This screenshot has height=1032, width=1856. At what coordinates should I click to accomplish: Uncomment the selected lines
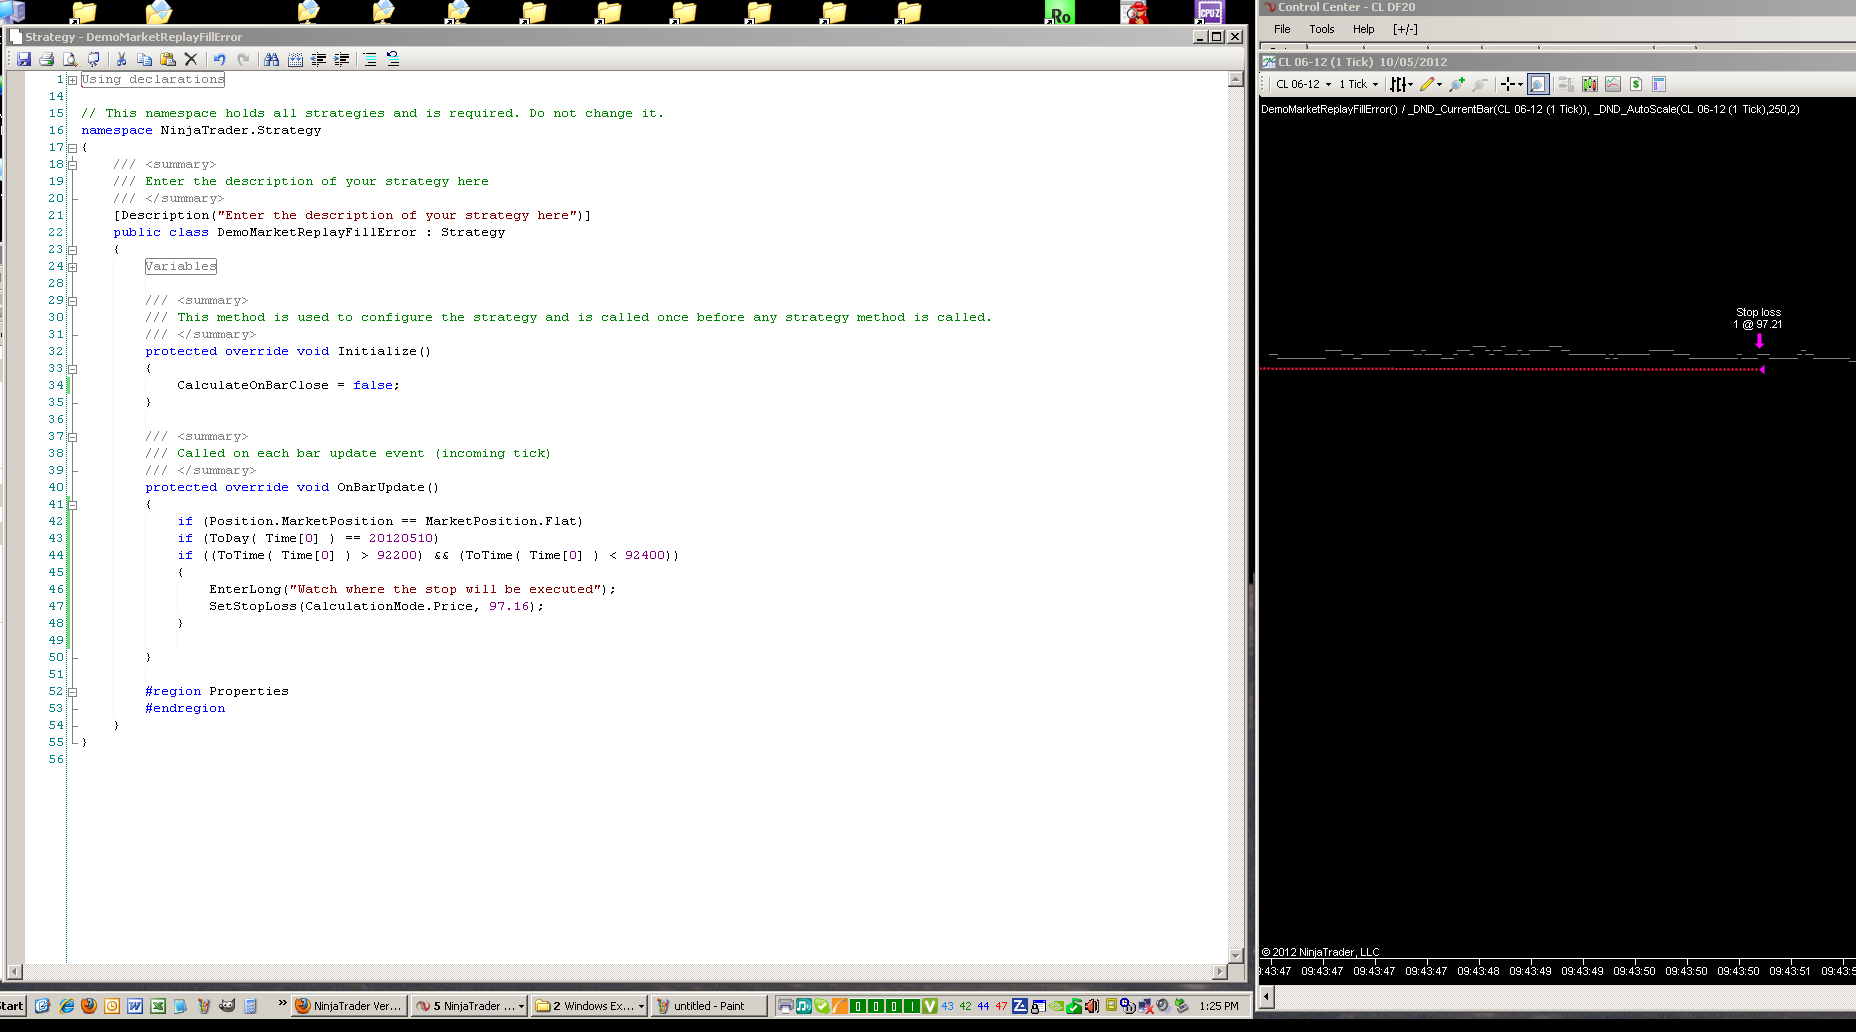point(393,60)
